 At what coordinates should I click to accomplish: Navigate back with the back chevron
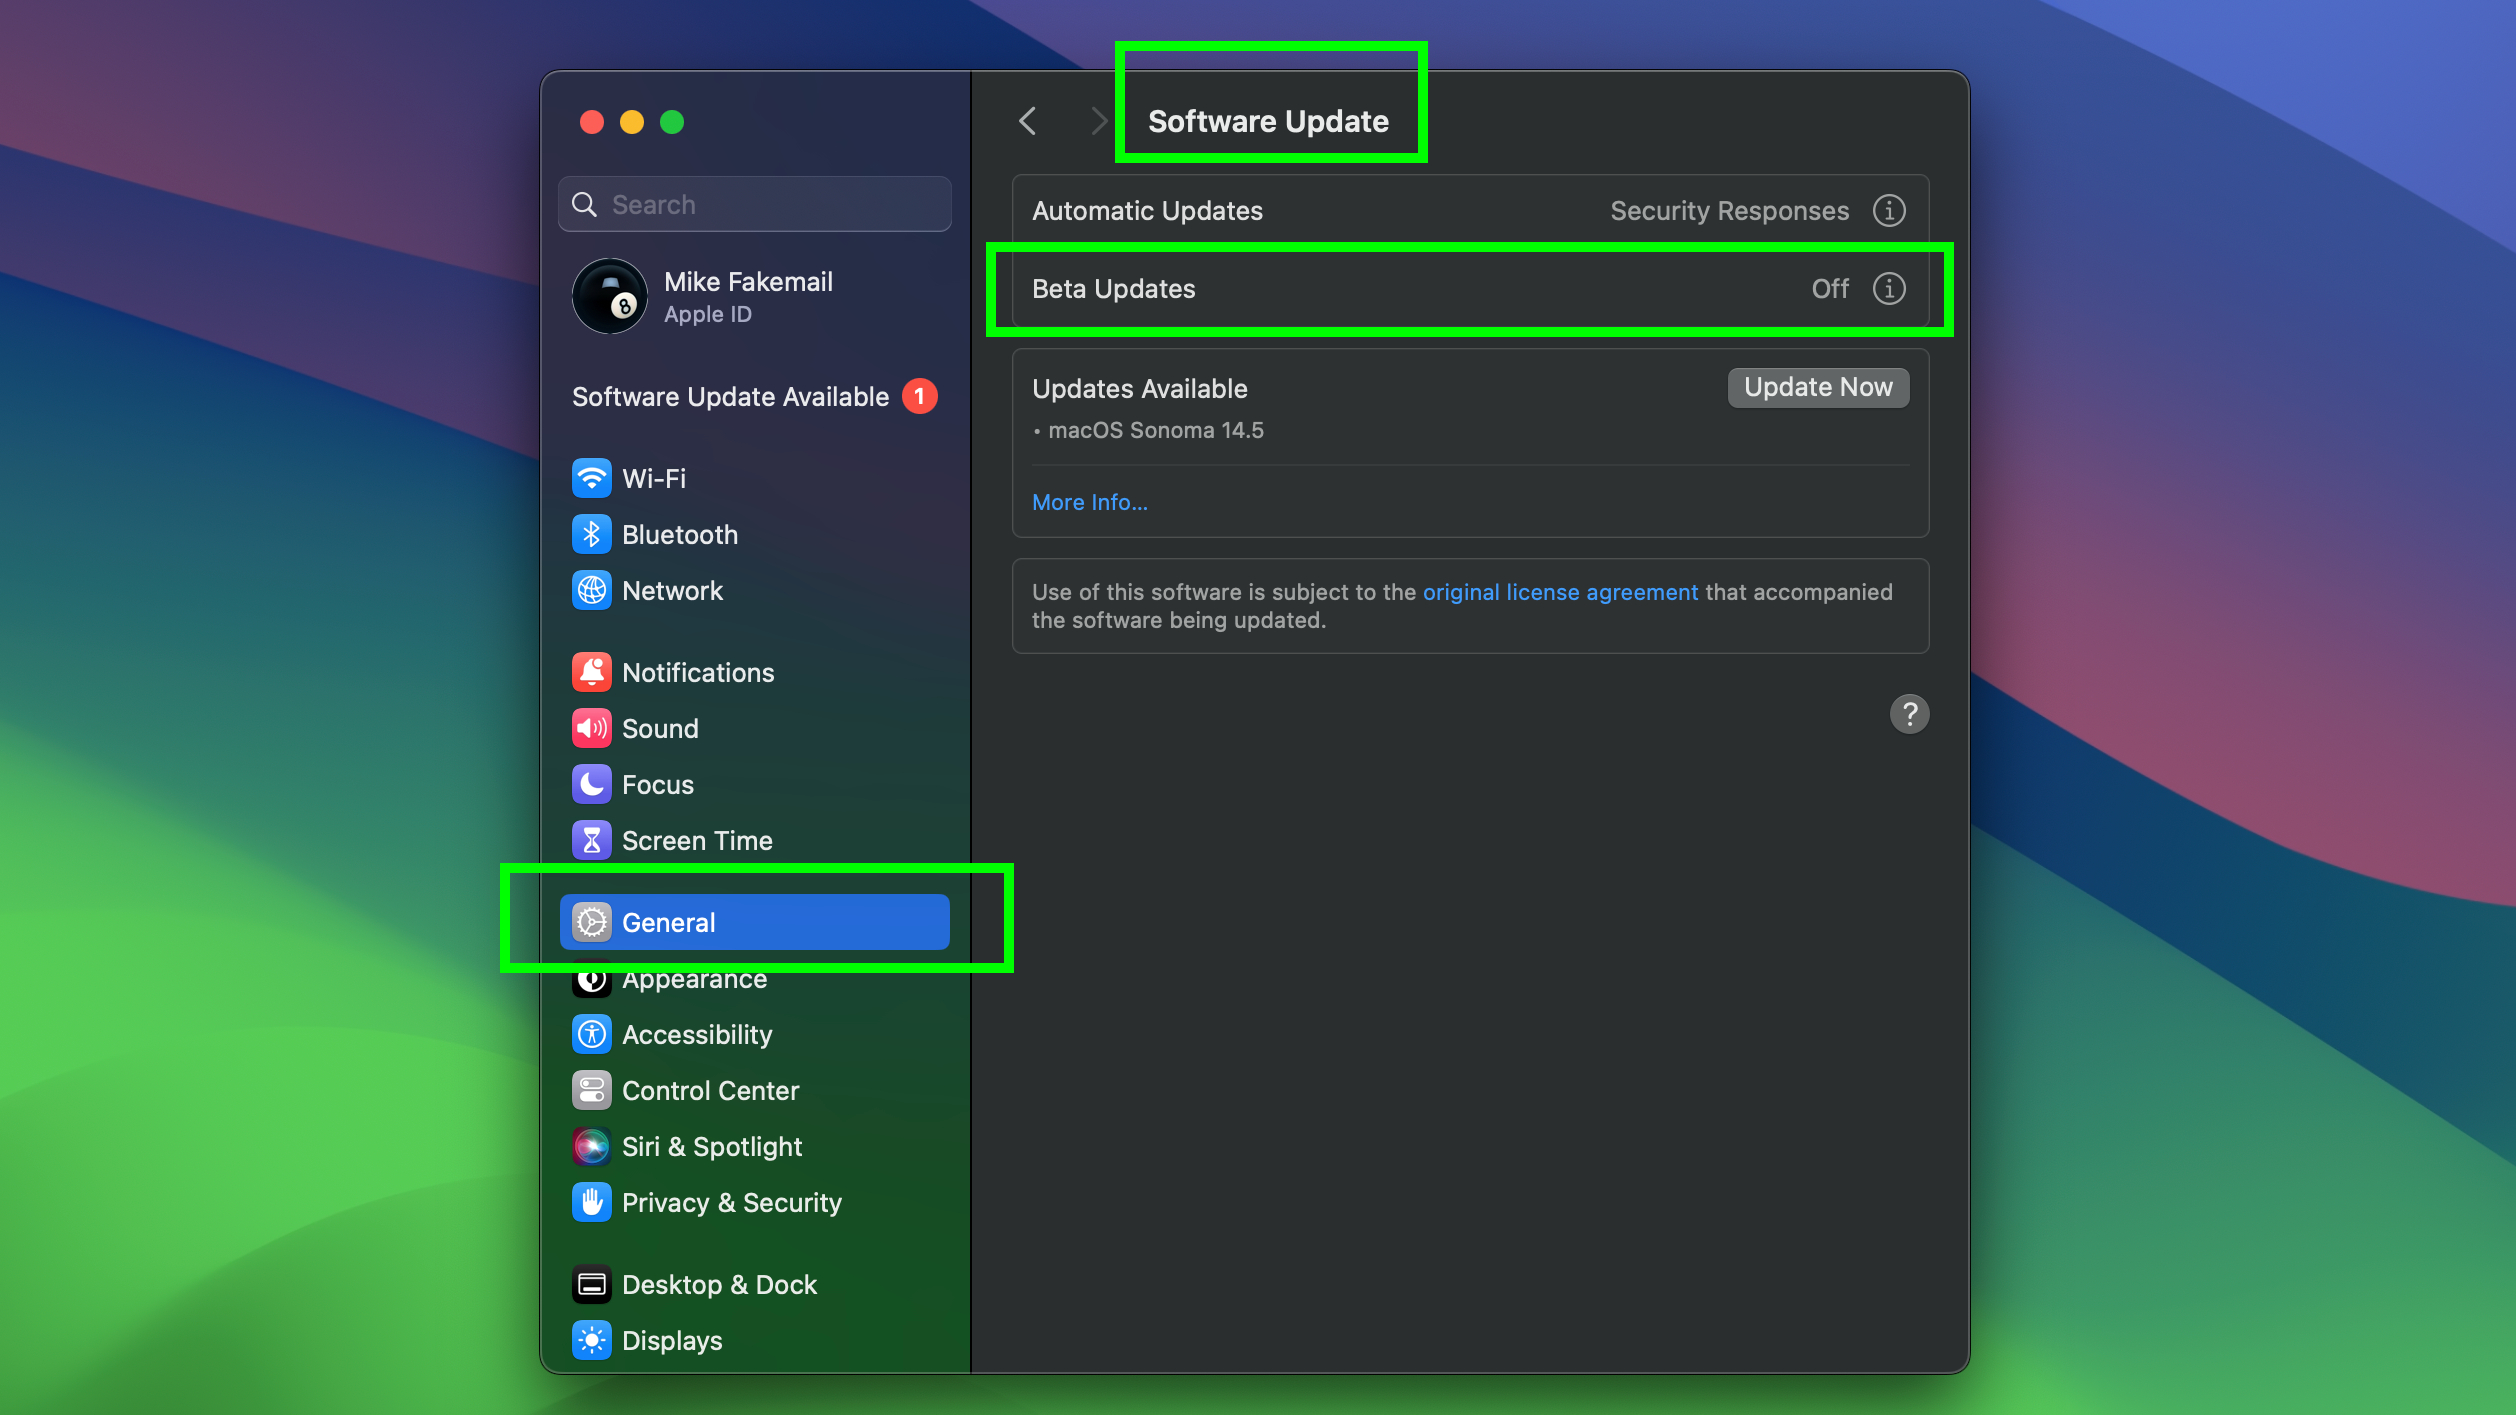click(x=1028, y=120)
